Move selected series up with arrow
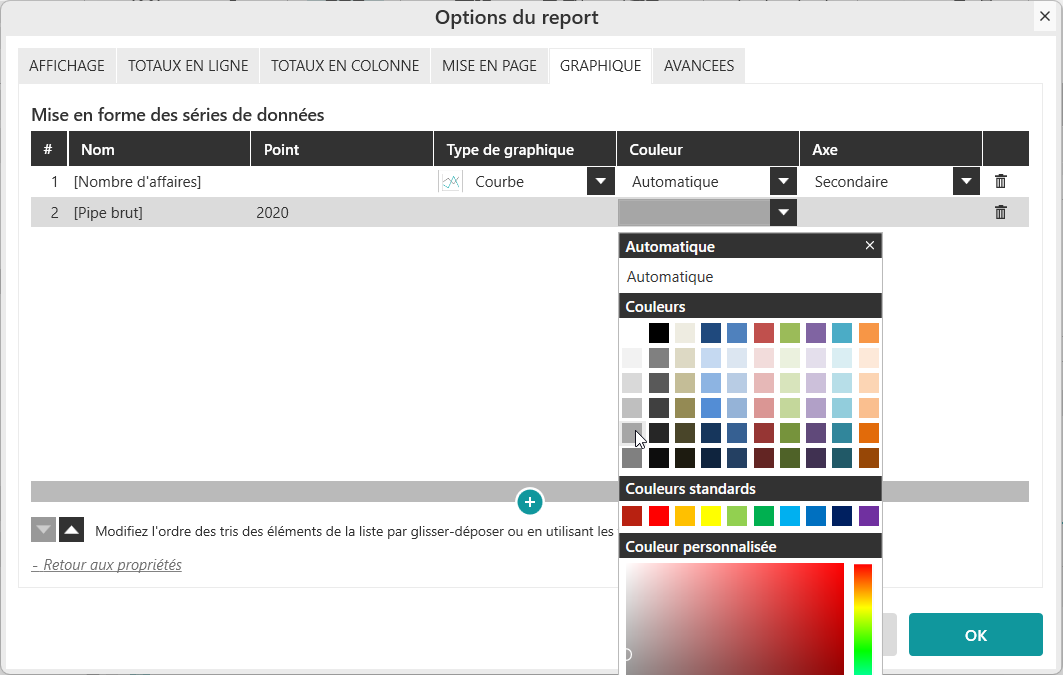 click(x=71, y=530)
